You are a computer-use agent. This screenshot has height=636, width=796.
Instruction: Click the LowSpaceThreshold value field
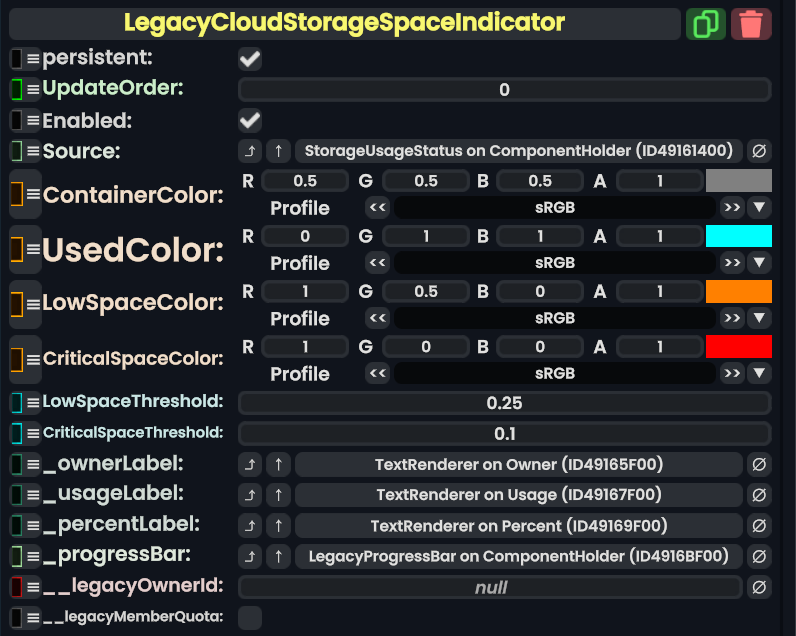(504, 403)
